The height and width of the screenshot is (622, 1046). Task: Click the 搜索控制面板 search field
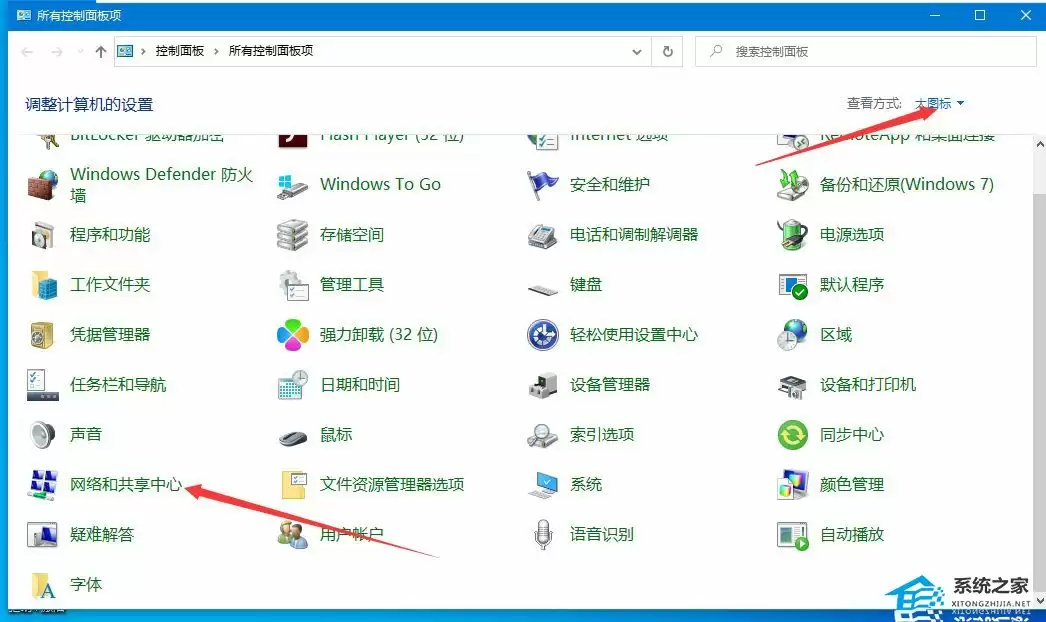pyautogui.click(x=870, y=51)
